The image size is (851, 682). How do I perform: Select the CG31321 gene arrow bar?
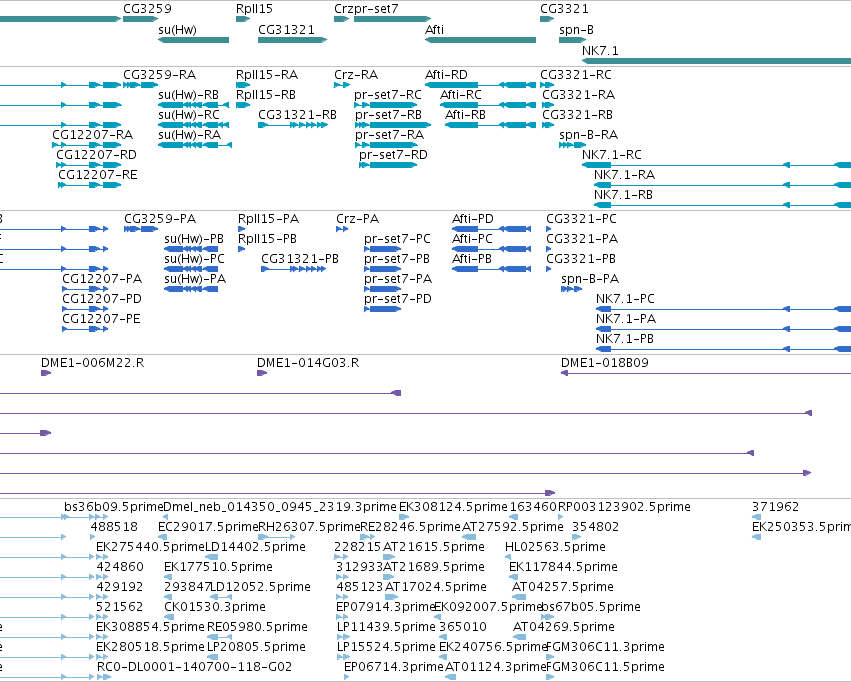click(292, 40)
